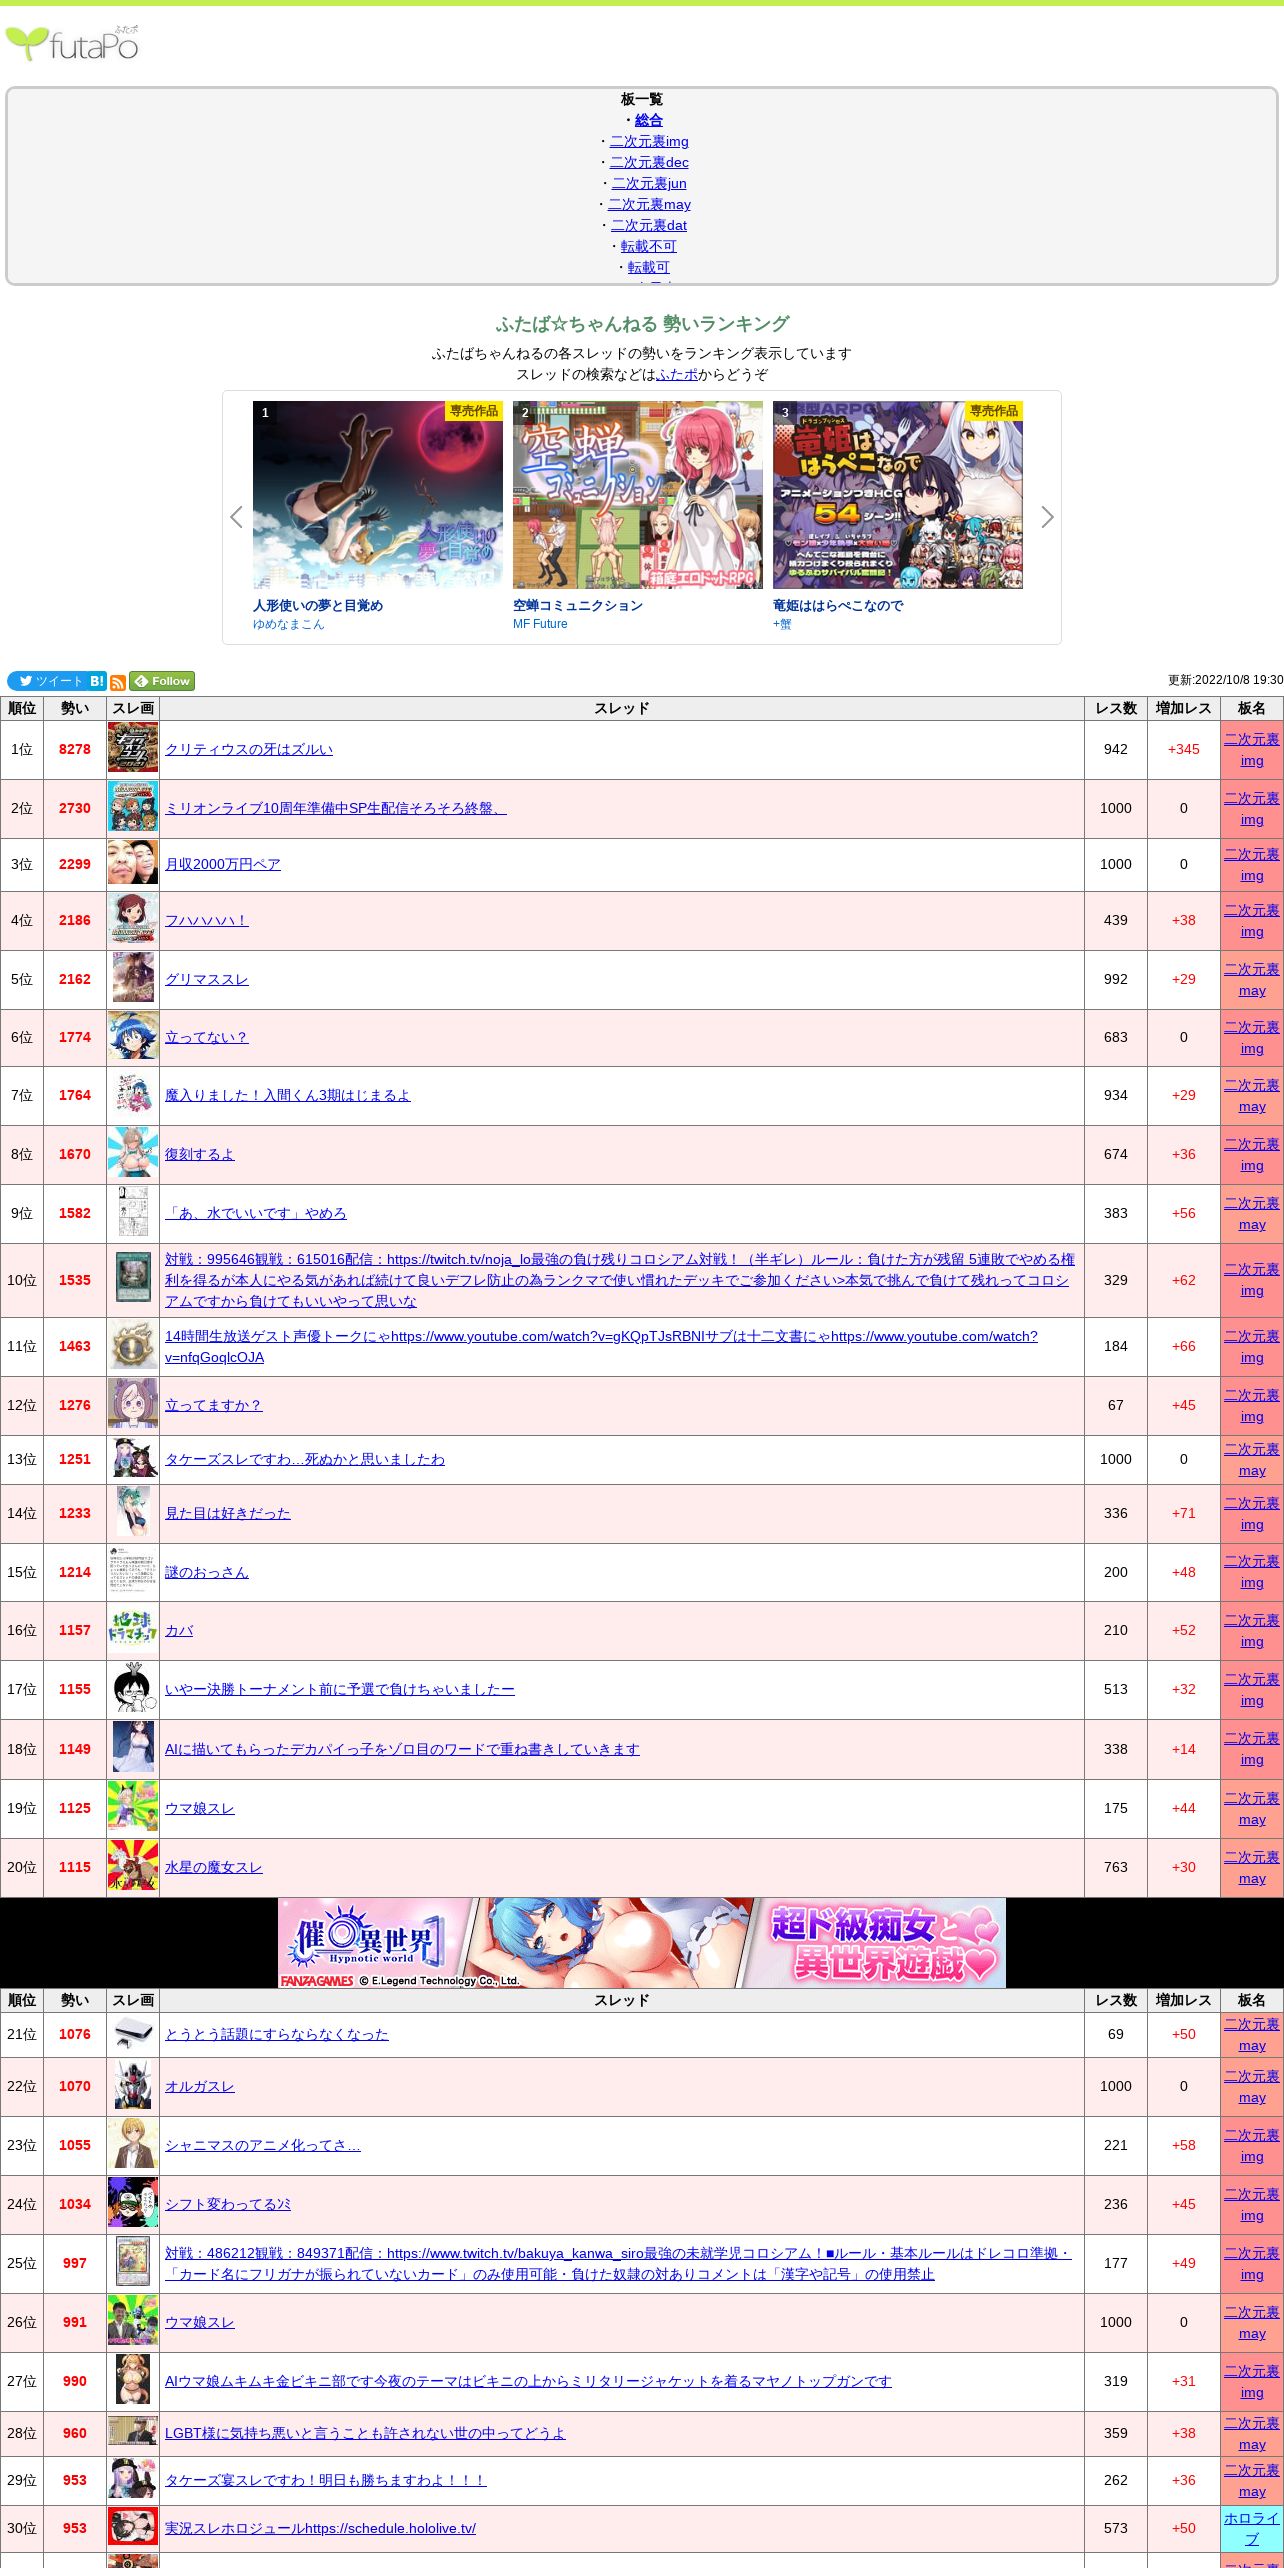Open 二次元裏img board link in rank 1 row
The image size is (1284, 2568).
click(1252, 750)
